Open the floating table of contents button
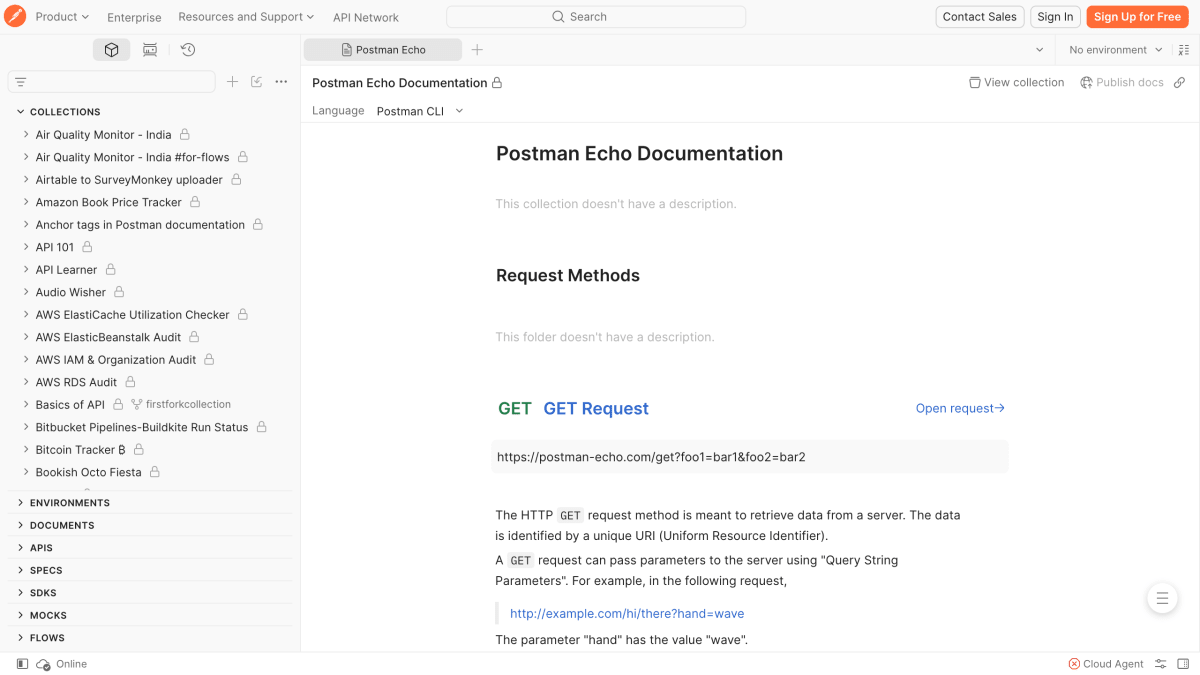 pos(1162,599)
